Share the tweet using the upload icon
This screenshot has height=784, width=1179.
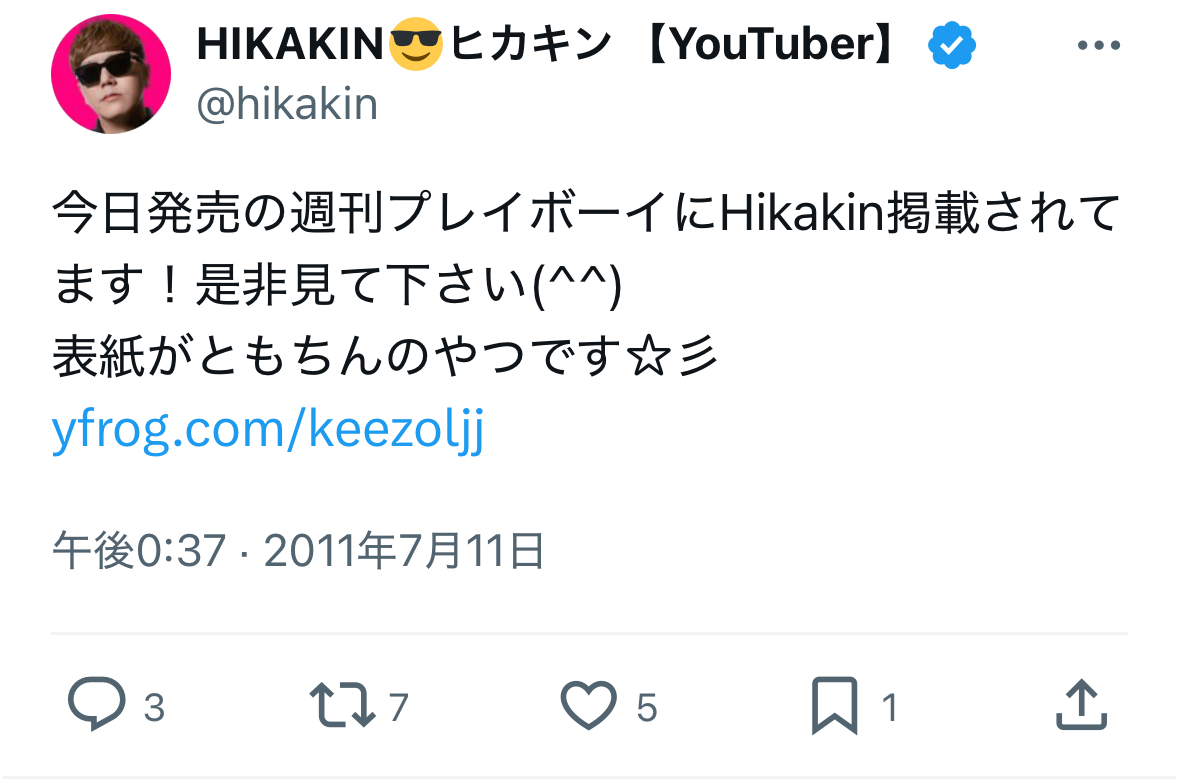coord(1082,705)
